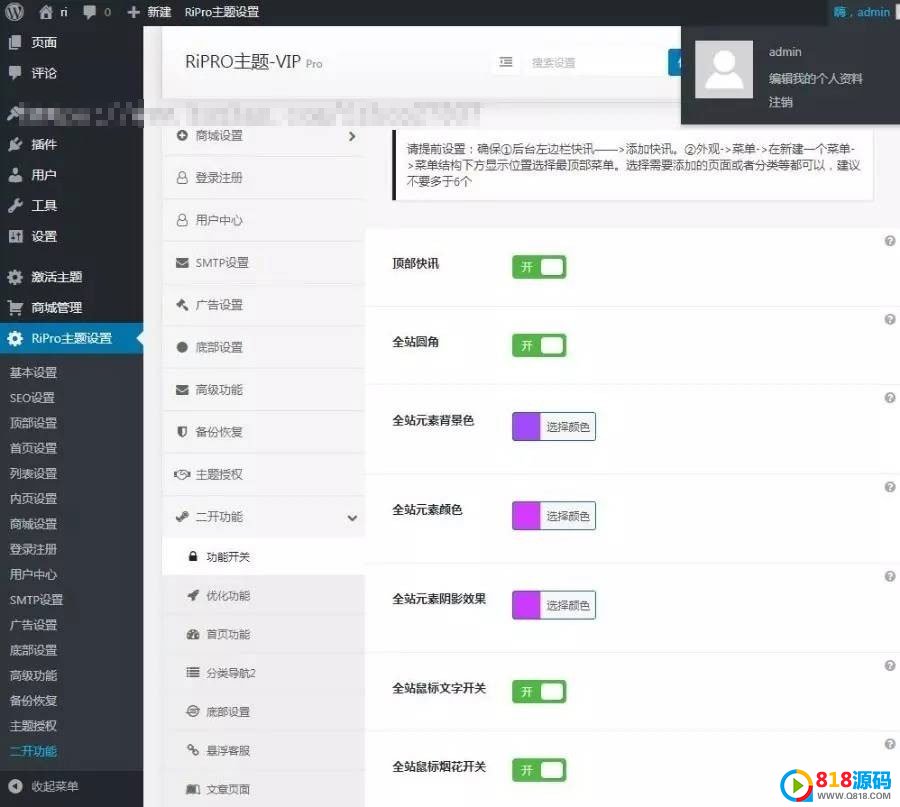Viewport: 900px width, 807px height.
Task: Click the 底部设置 circle icon in panel
Action: pyautogui.click(x=182, y=347)
